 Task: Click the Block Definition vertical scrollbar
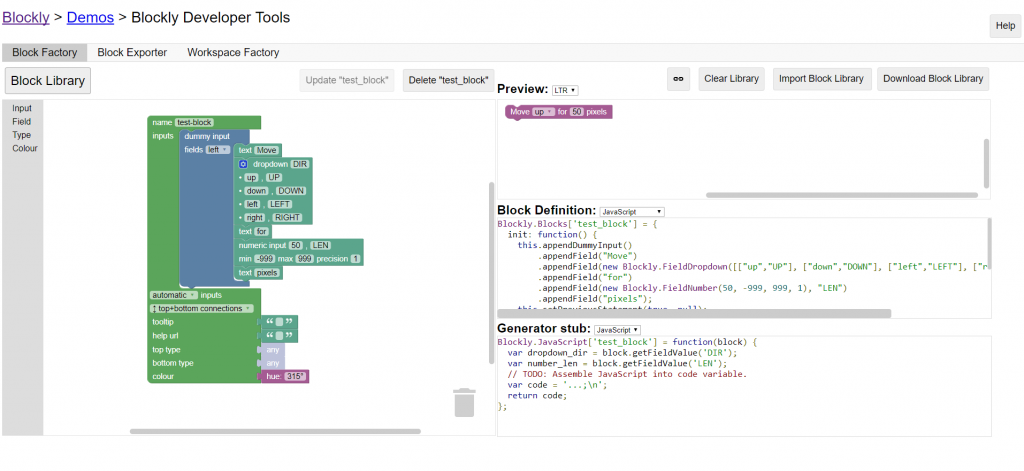(x=988, y=243)
